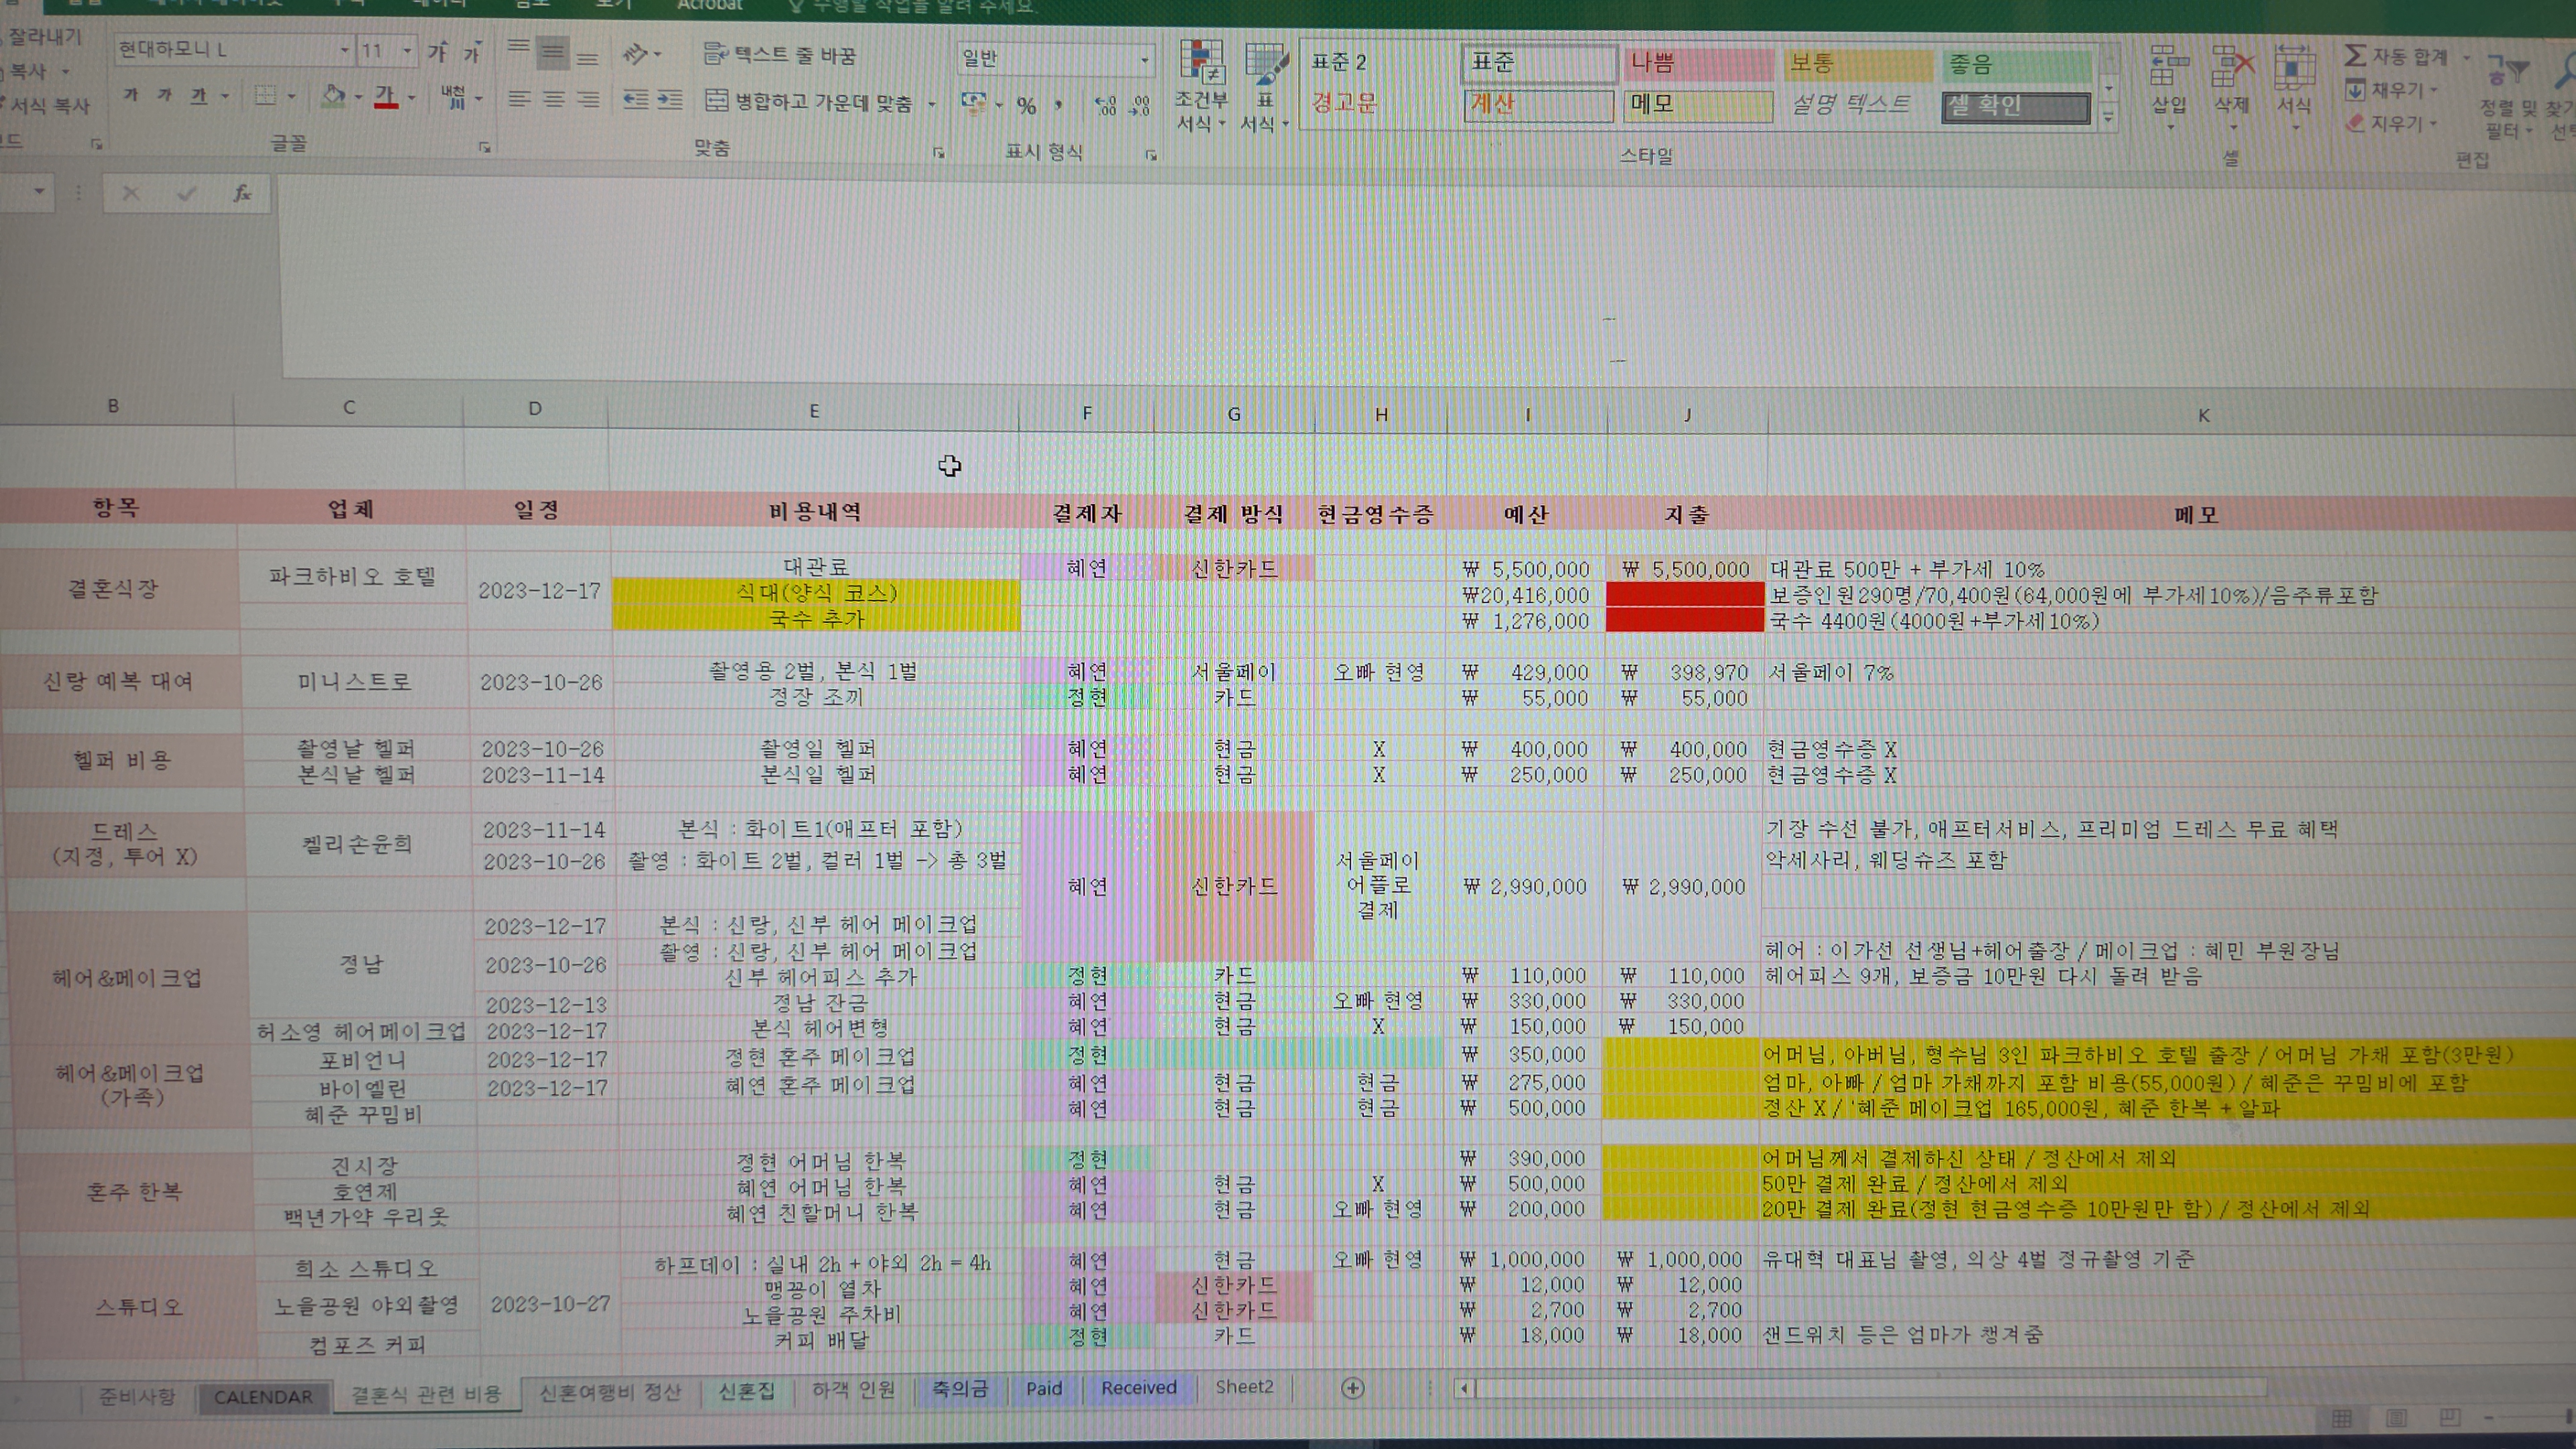Viewport: 2576px width, 1449px height.
Task: Open the fill color dropdown arrow
Action: pyautogui.click(x=358, y=98)
